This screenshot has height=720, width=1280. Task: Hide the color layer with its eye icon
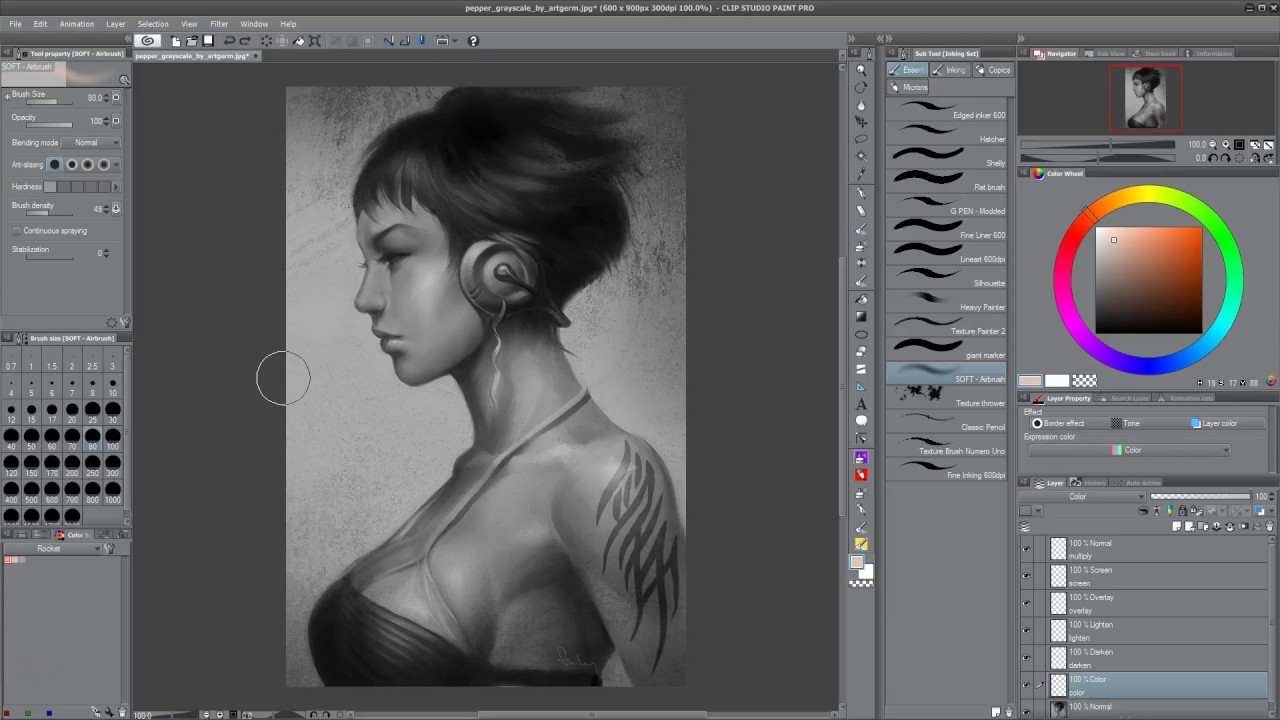coord(1026,685)
